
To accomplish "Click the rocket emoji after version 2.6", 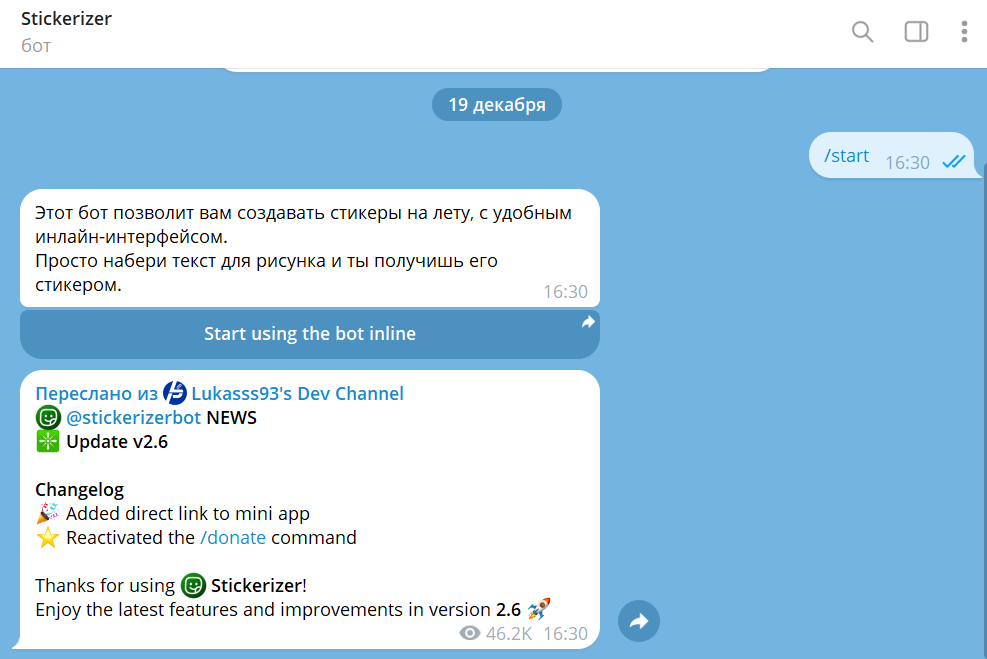I will [539, 609].
